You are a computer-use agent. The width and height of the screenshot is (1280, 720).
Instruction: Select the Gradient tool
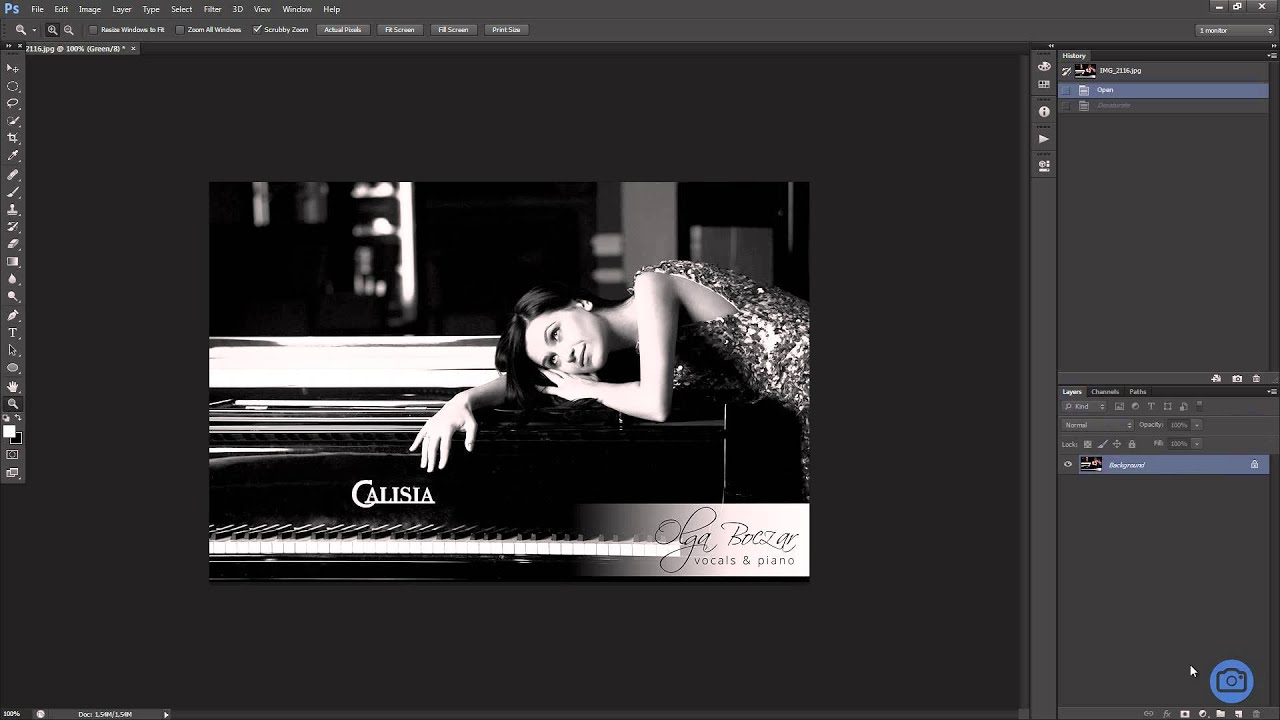(x=13, y=262)
